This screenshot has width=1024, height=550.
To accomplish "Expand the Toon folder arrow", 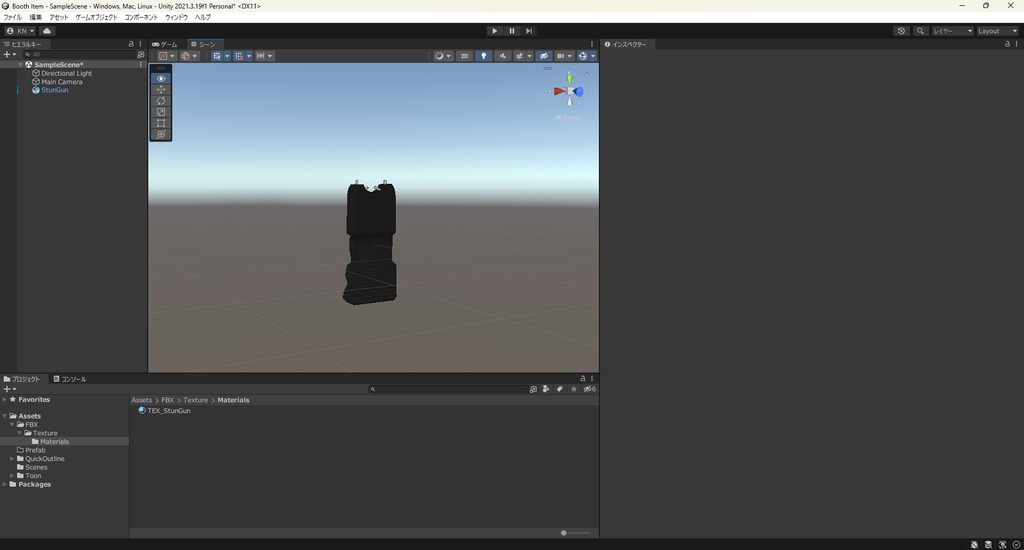I will point(12,476).
